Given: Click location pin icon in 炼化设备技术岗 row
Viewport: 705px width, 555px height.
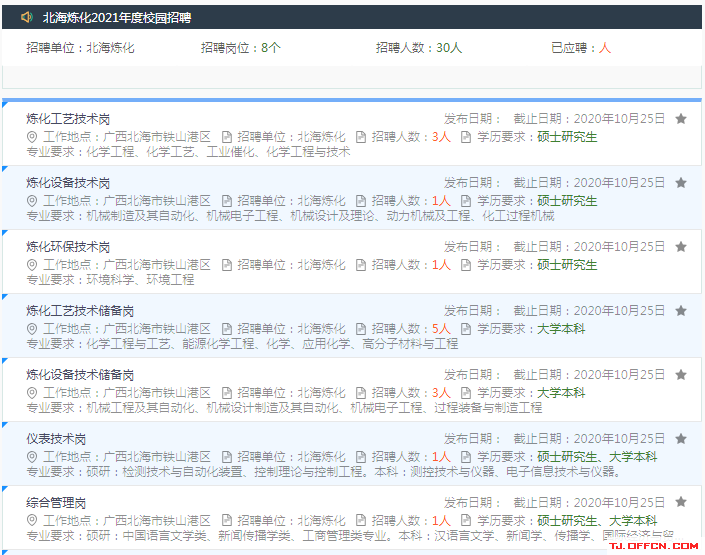Looking at the screenshot, I should click(x=31, y=201).
